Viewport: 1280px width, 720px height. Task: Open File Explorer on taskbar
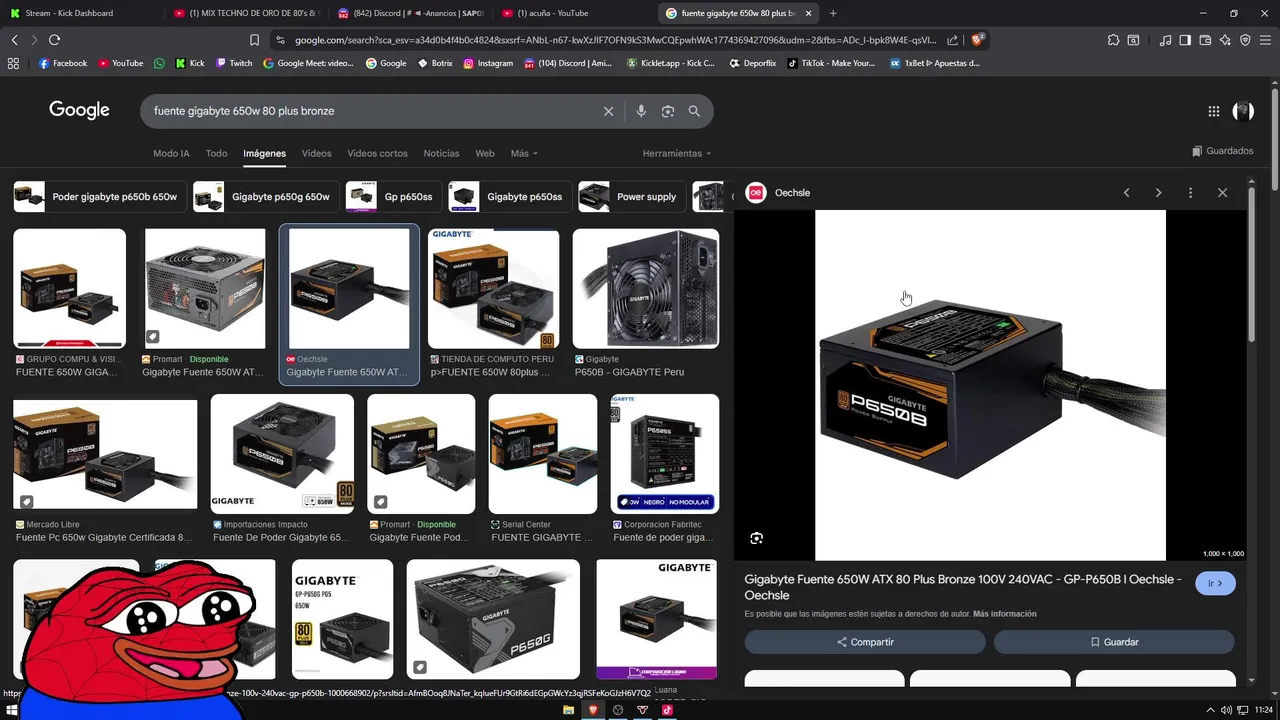(568, 710)
